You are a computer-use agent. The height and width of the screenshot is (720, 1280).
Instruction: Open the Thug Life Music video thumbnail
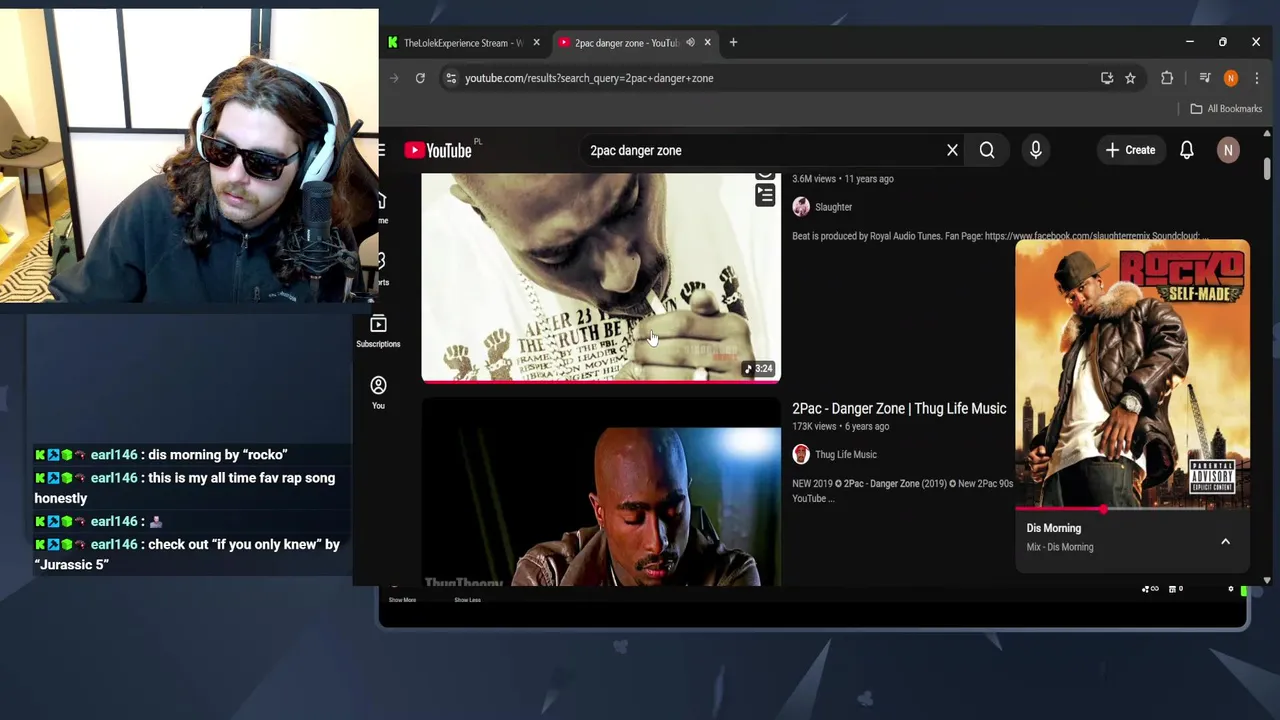click(601, 492)
